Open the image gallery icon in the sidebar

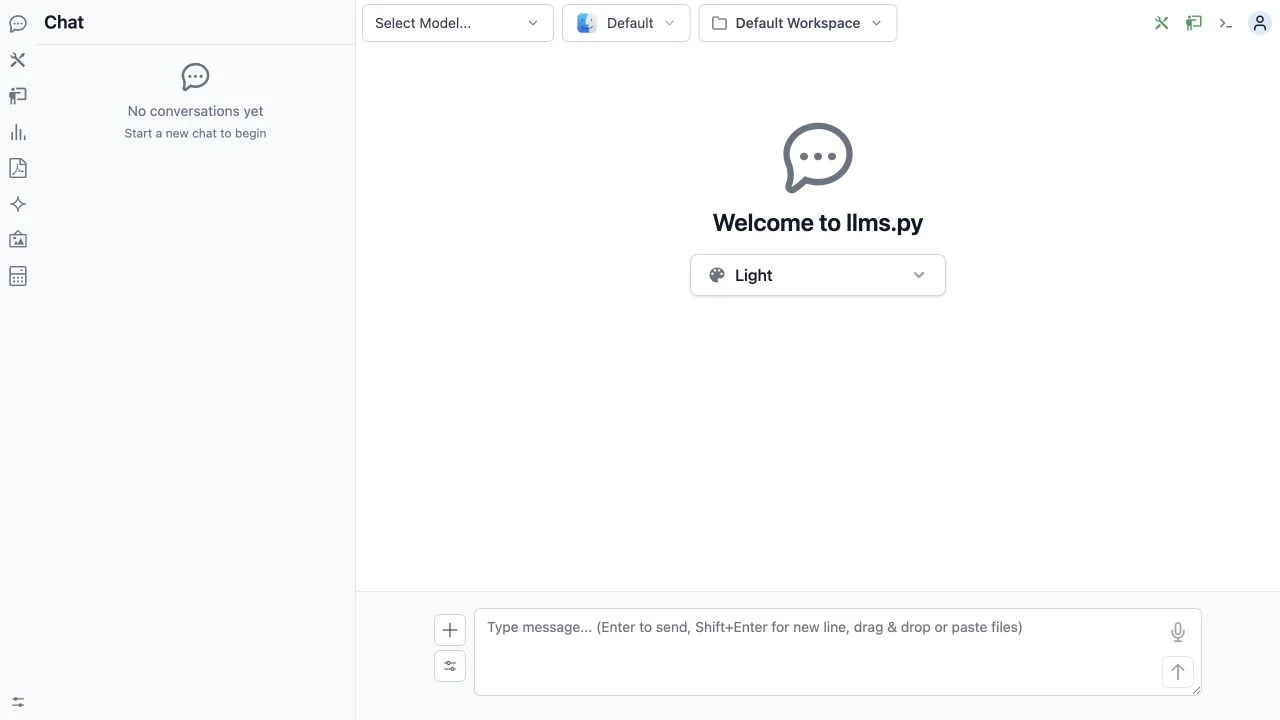18,240
